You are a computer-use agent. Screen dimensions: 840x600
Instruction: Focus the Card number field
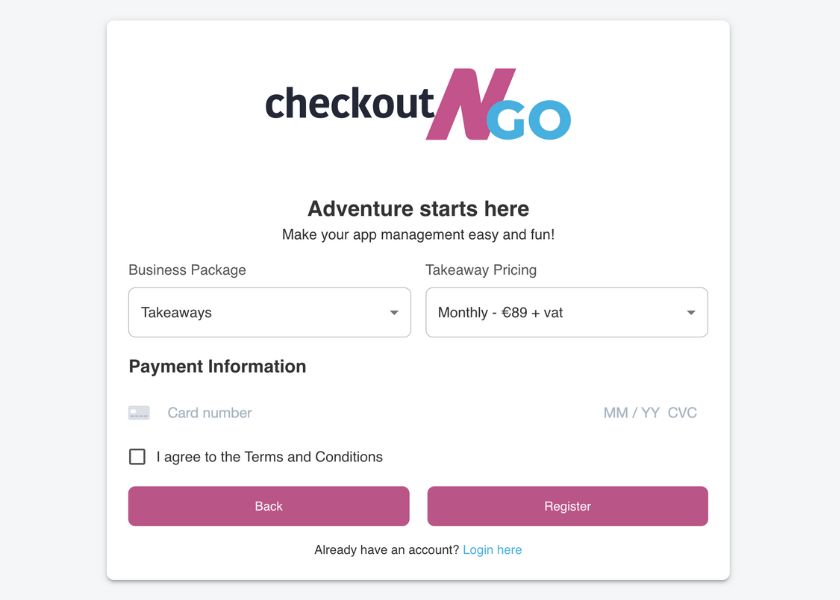pyautogui.click(x=300, y=413)
